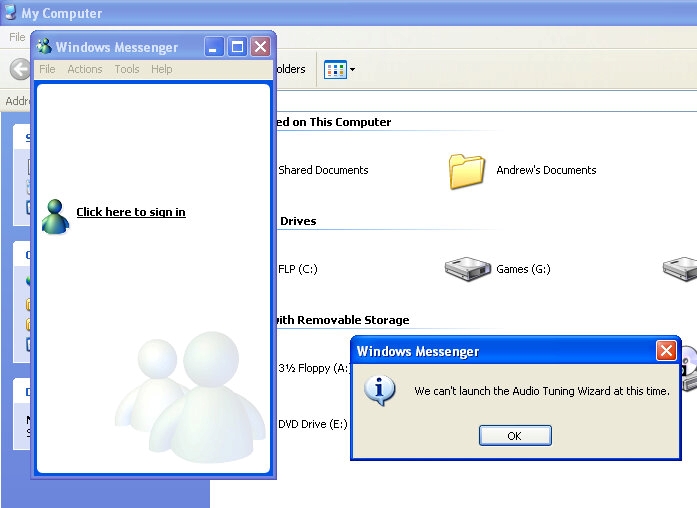Open the Tools menu in Windows Messenger
This screenshot has width=697, height=508.
point(127,69)
